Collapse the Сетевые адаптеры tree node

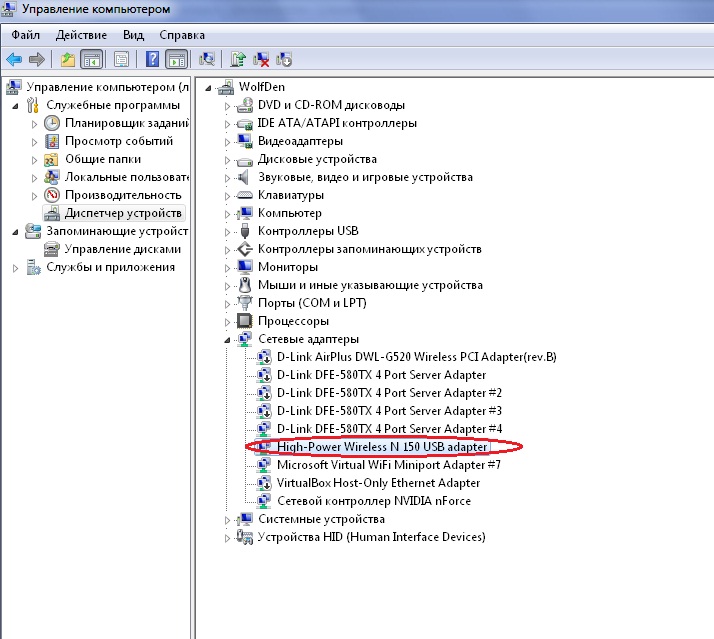click(228, 340)
